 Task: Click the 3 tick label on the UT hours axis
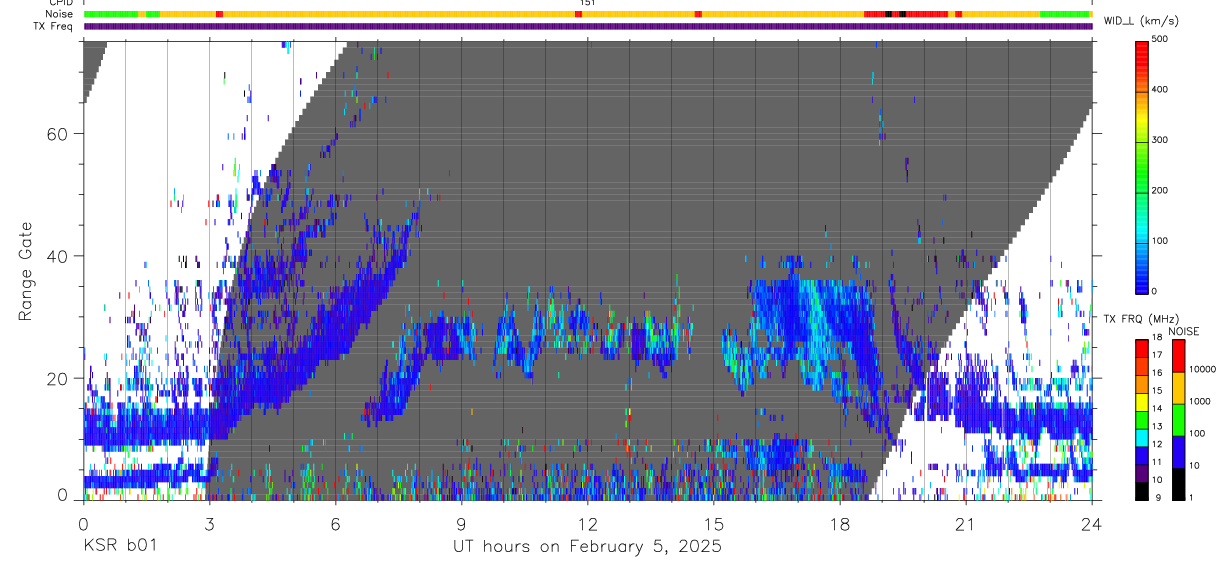click(x=209, y=523)
